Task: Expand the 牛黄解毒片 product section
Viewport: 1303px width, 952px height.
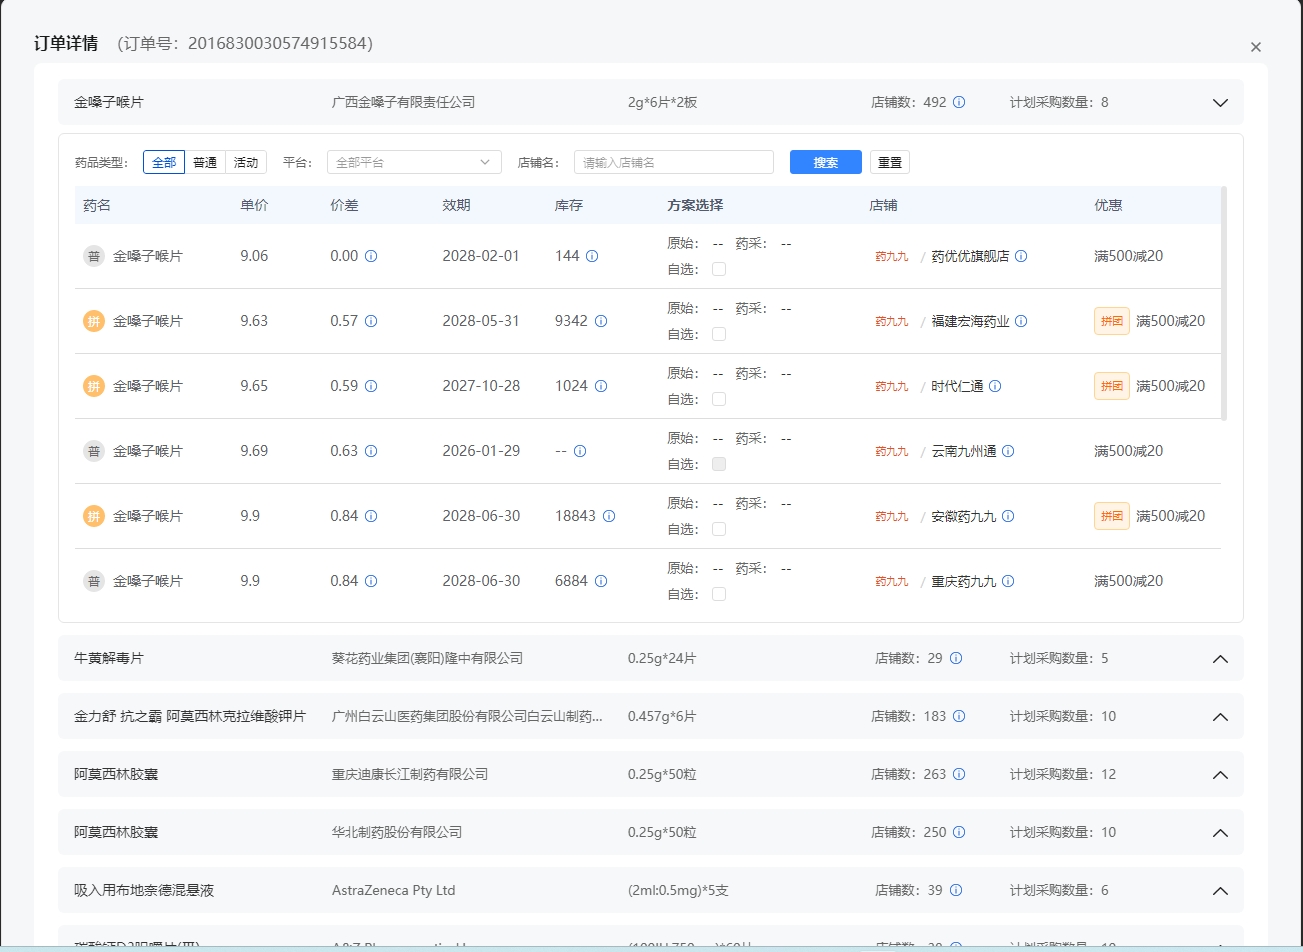Action: point(1220,659)
